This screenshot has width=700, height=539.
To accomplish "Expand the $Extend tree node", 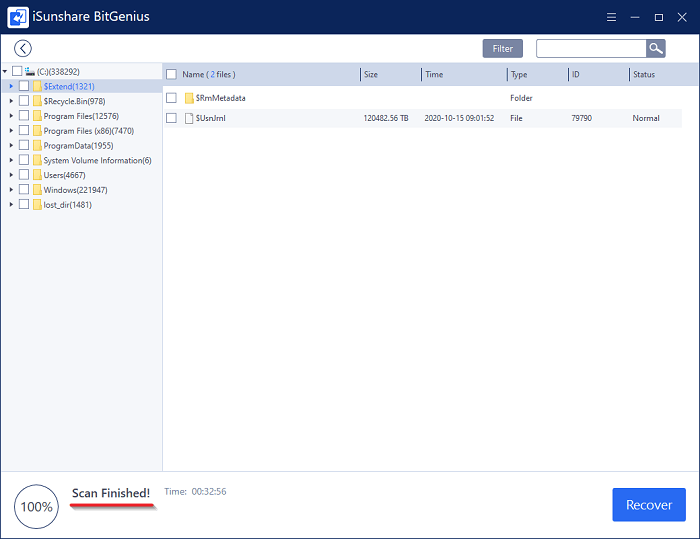I will pyautogui.click(x=11, y=86).
